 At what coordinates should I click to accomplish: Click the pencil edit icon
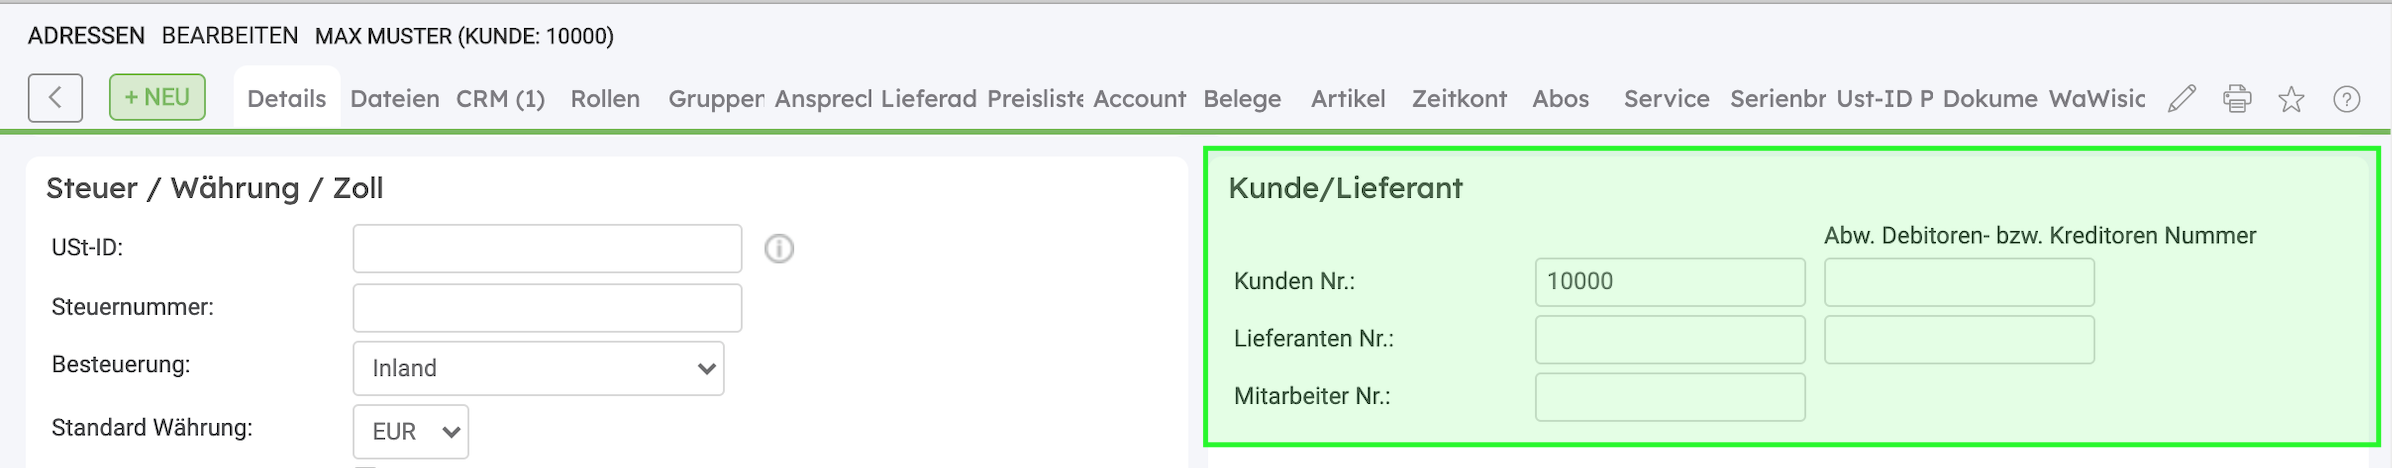(x=2182, y=99)
